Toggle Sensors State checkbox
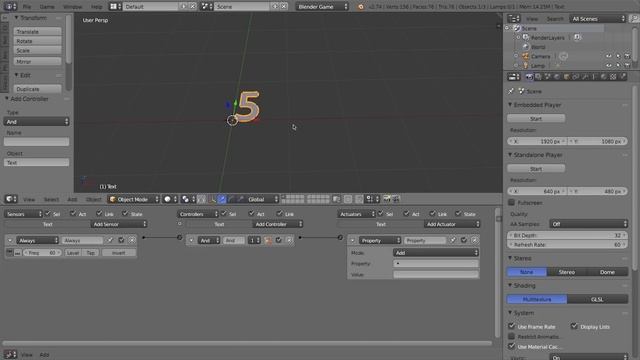The image size is (640, 360). coord(125,213)
